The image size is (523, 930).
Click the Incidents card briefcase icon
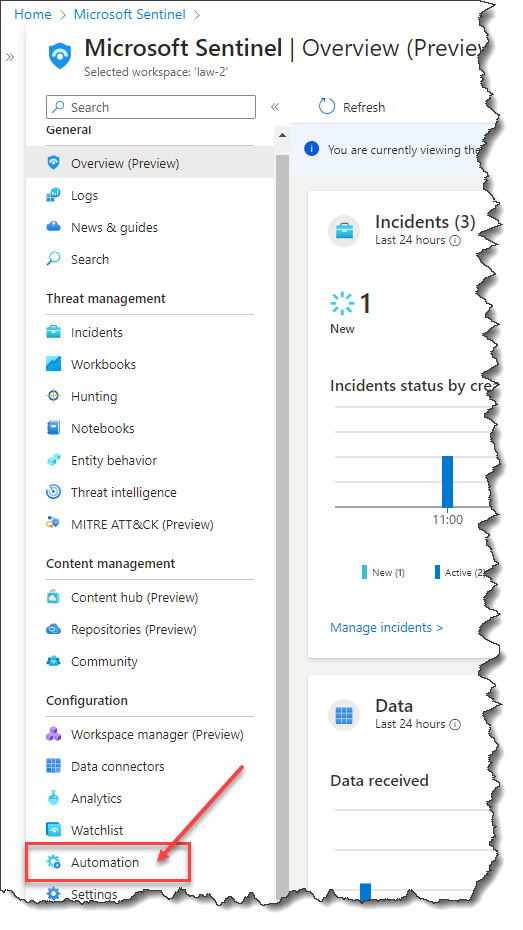point(344,231)
